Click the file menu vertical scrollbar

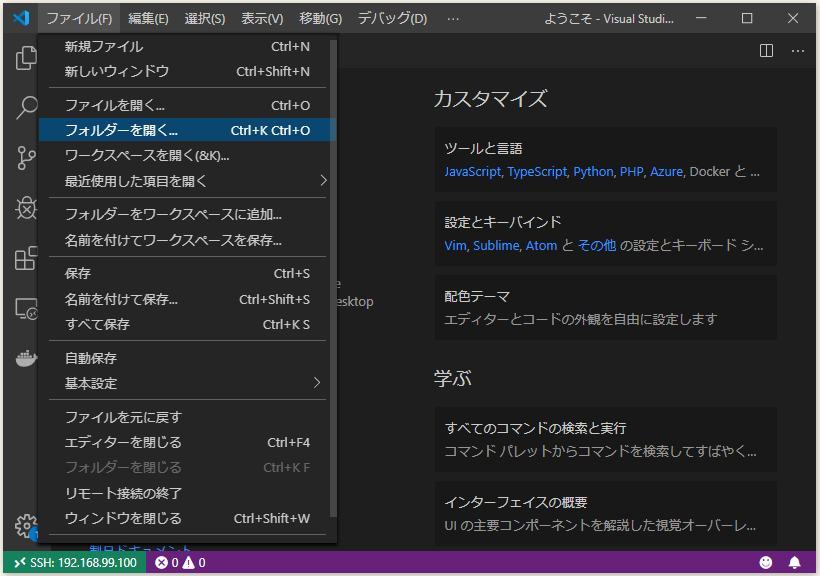pos(333,278)
